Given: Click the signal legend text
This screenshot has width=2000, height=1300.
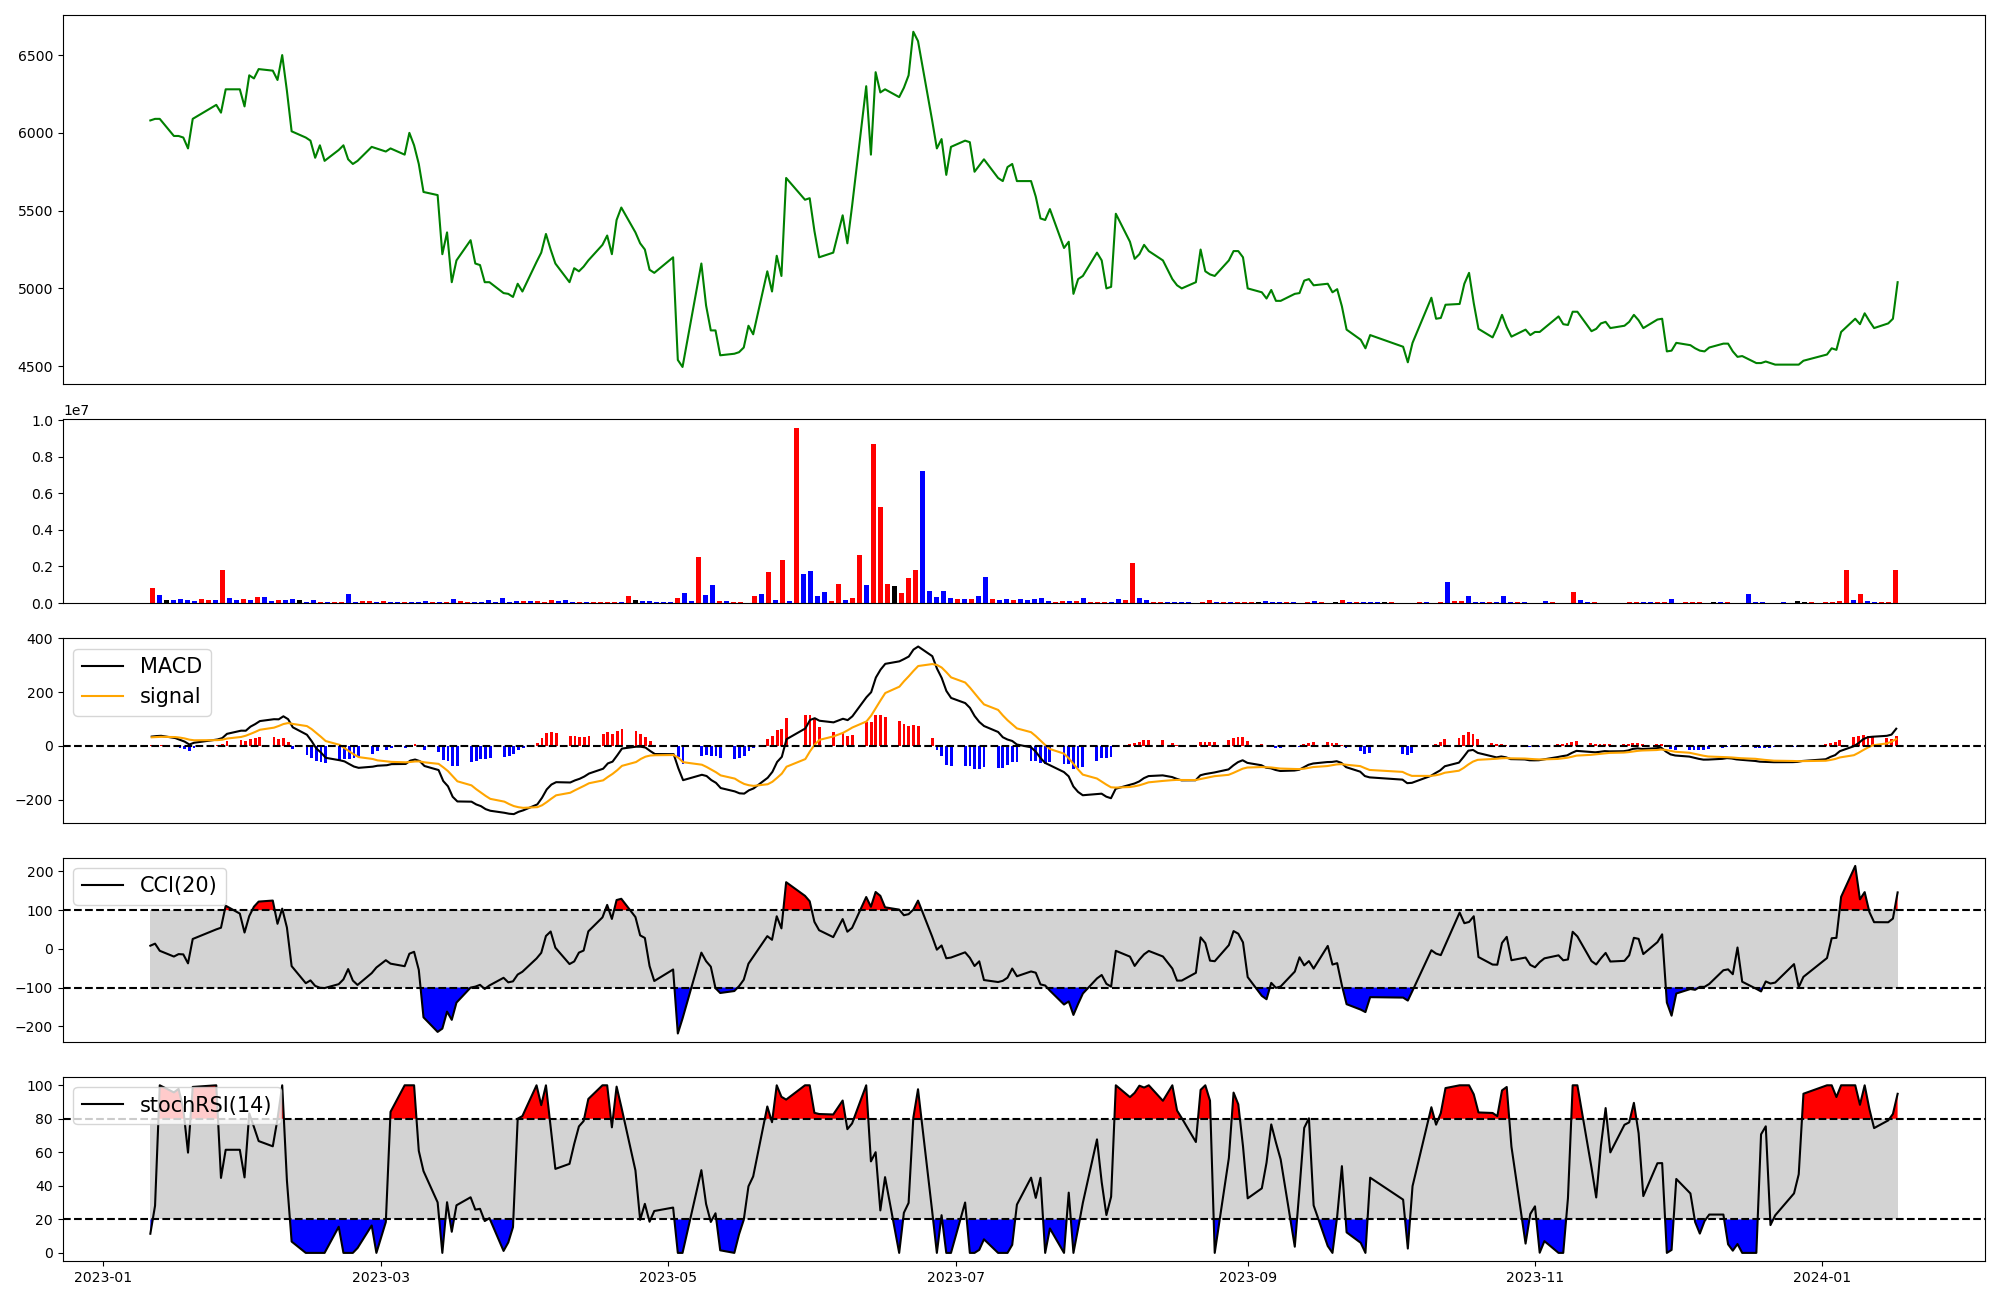Looking at the screenshot, I should pyautogui.click(x=170, y=696).
